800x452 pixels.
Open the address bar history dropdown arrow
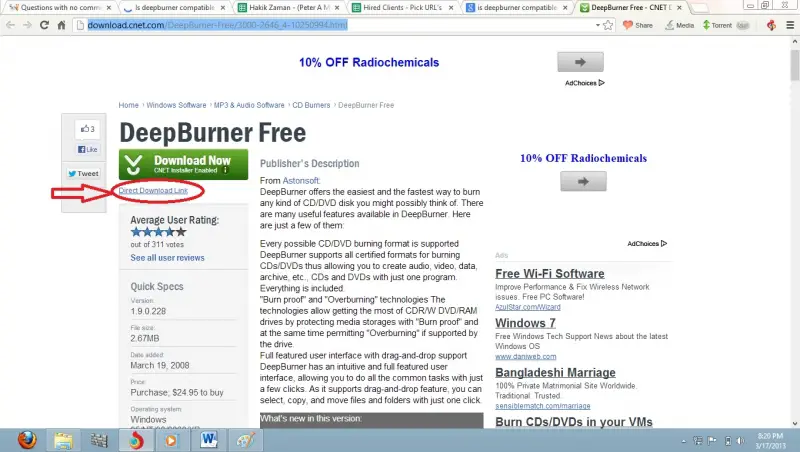tap(597, 25)
